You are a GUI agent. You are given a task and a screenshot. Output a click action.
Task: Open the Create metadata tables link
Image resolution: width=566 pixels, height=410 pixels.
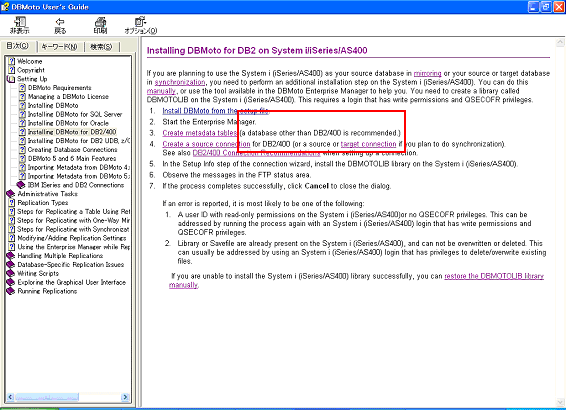[x=200, y=133]
